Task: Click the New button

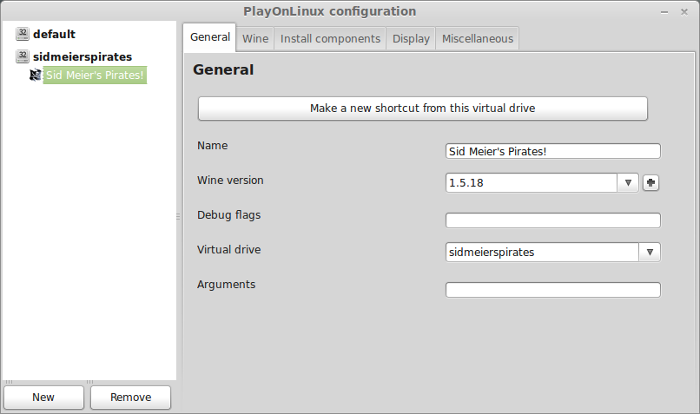Action: (43, 397)
